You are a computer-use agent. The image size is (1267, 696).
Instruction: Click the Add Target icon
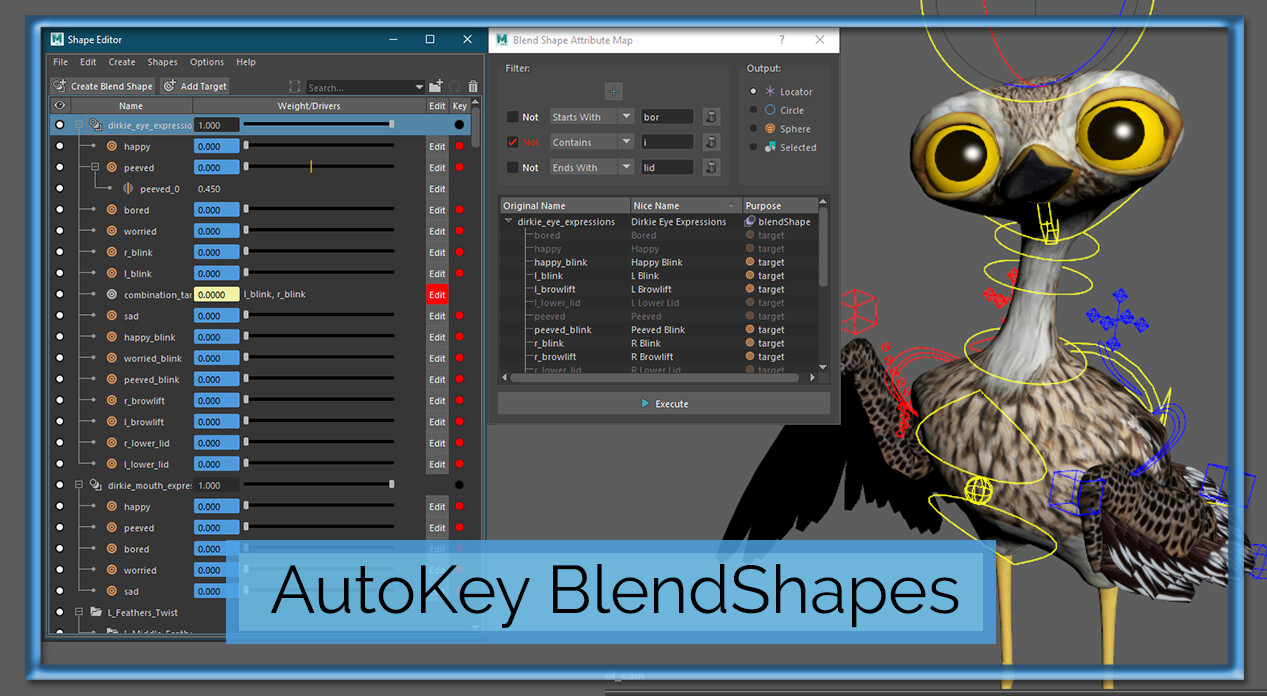169,86
